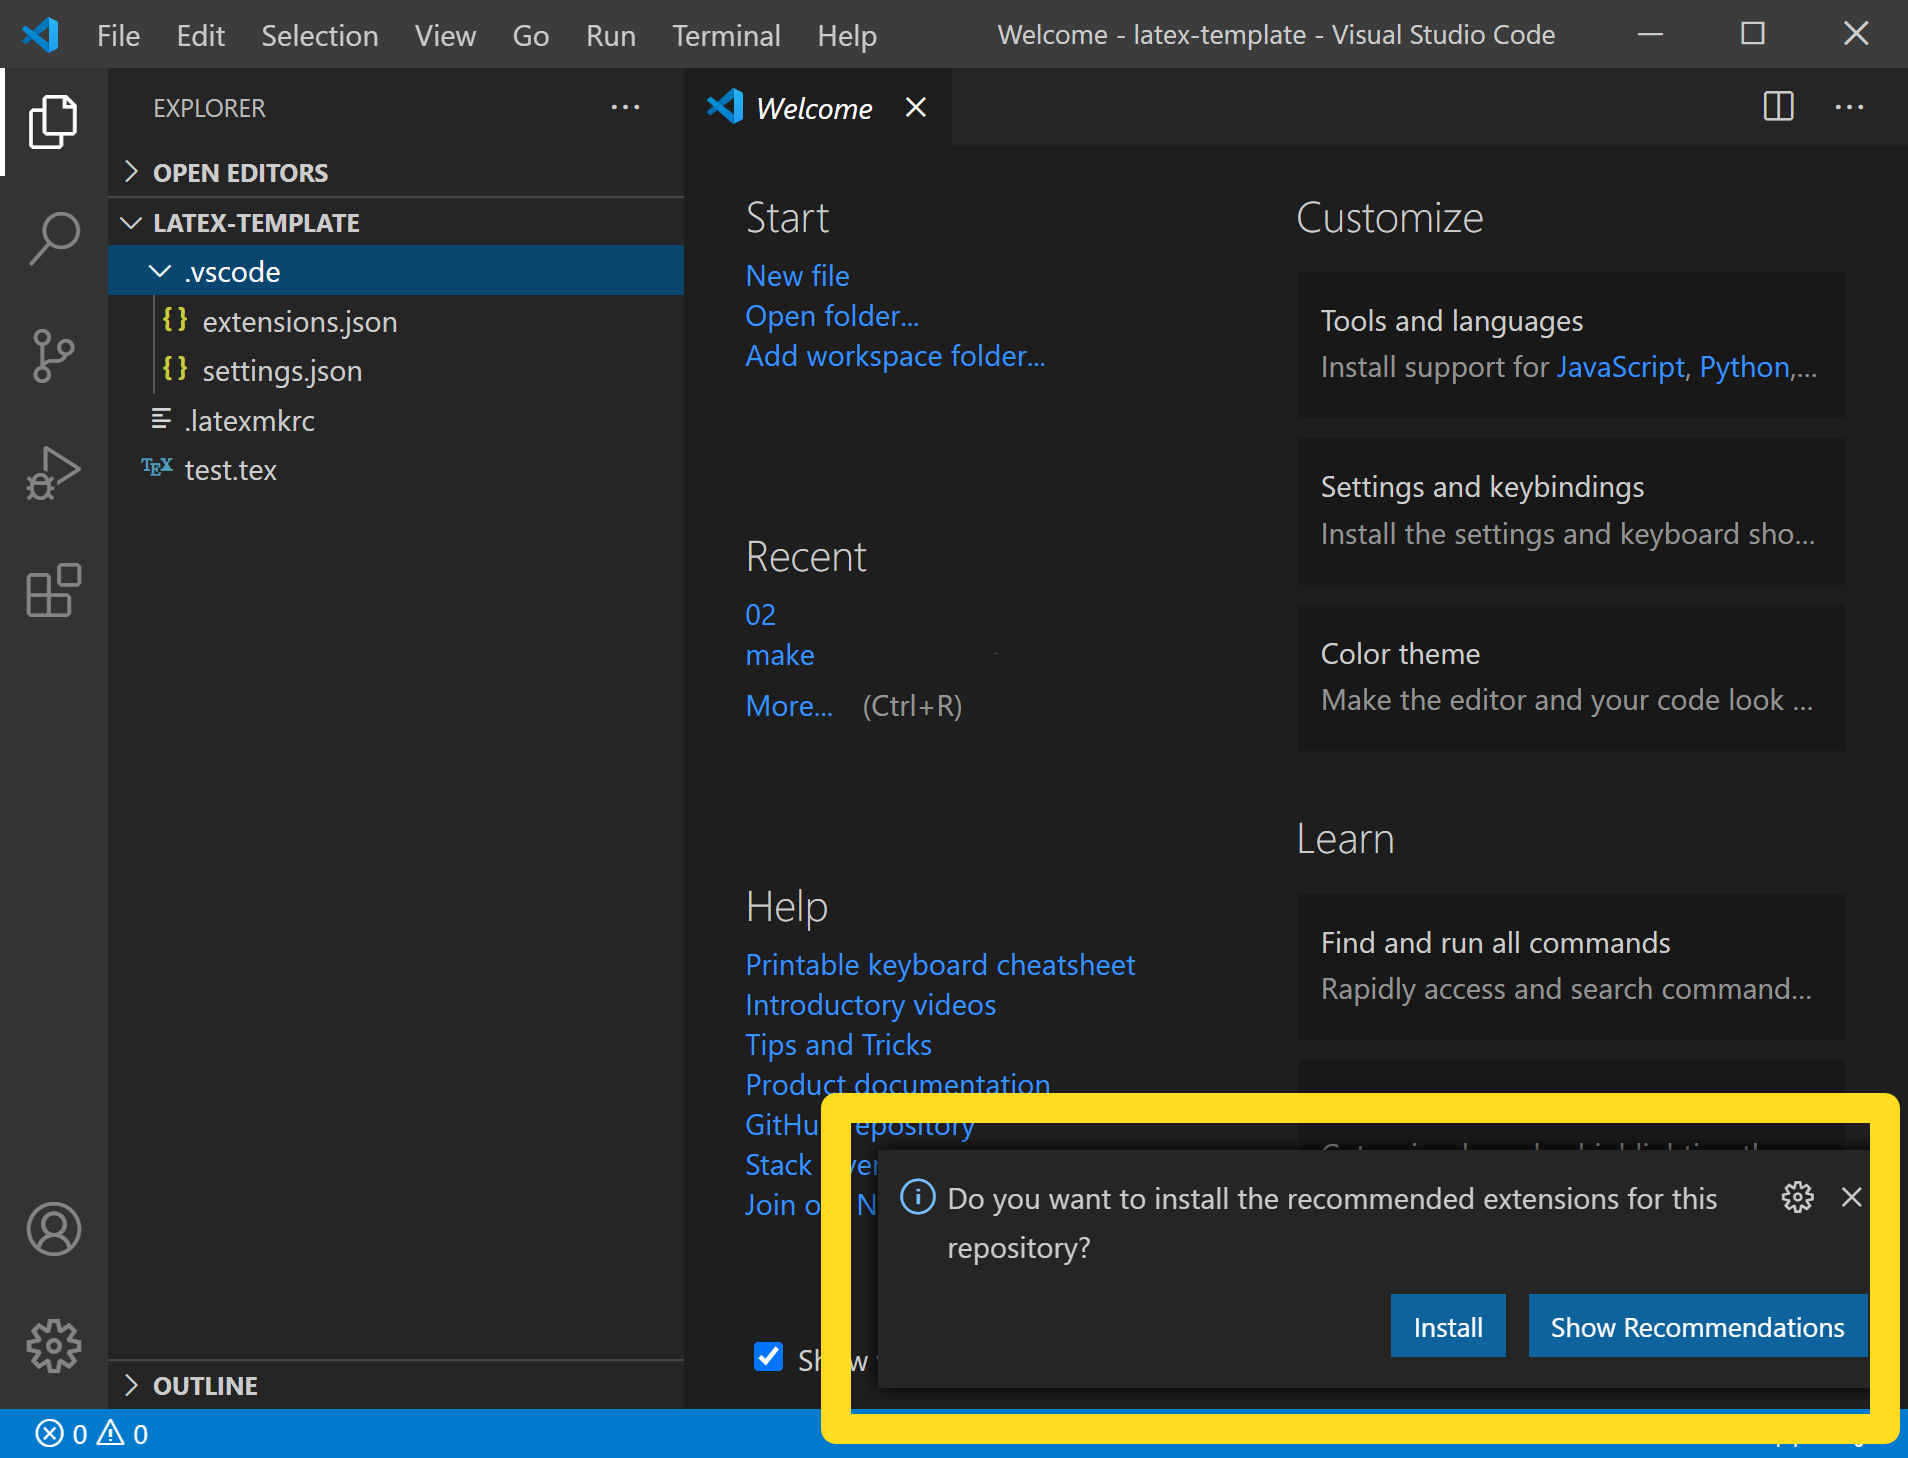This screenshot has height=1458, width=1908.
Task: Collapse the .vscode folder
Action: point(396,271)
